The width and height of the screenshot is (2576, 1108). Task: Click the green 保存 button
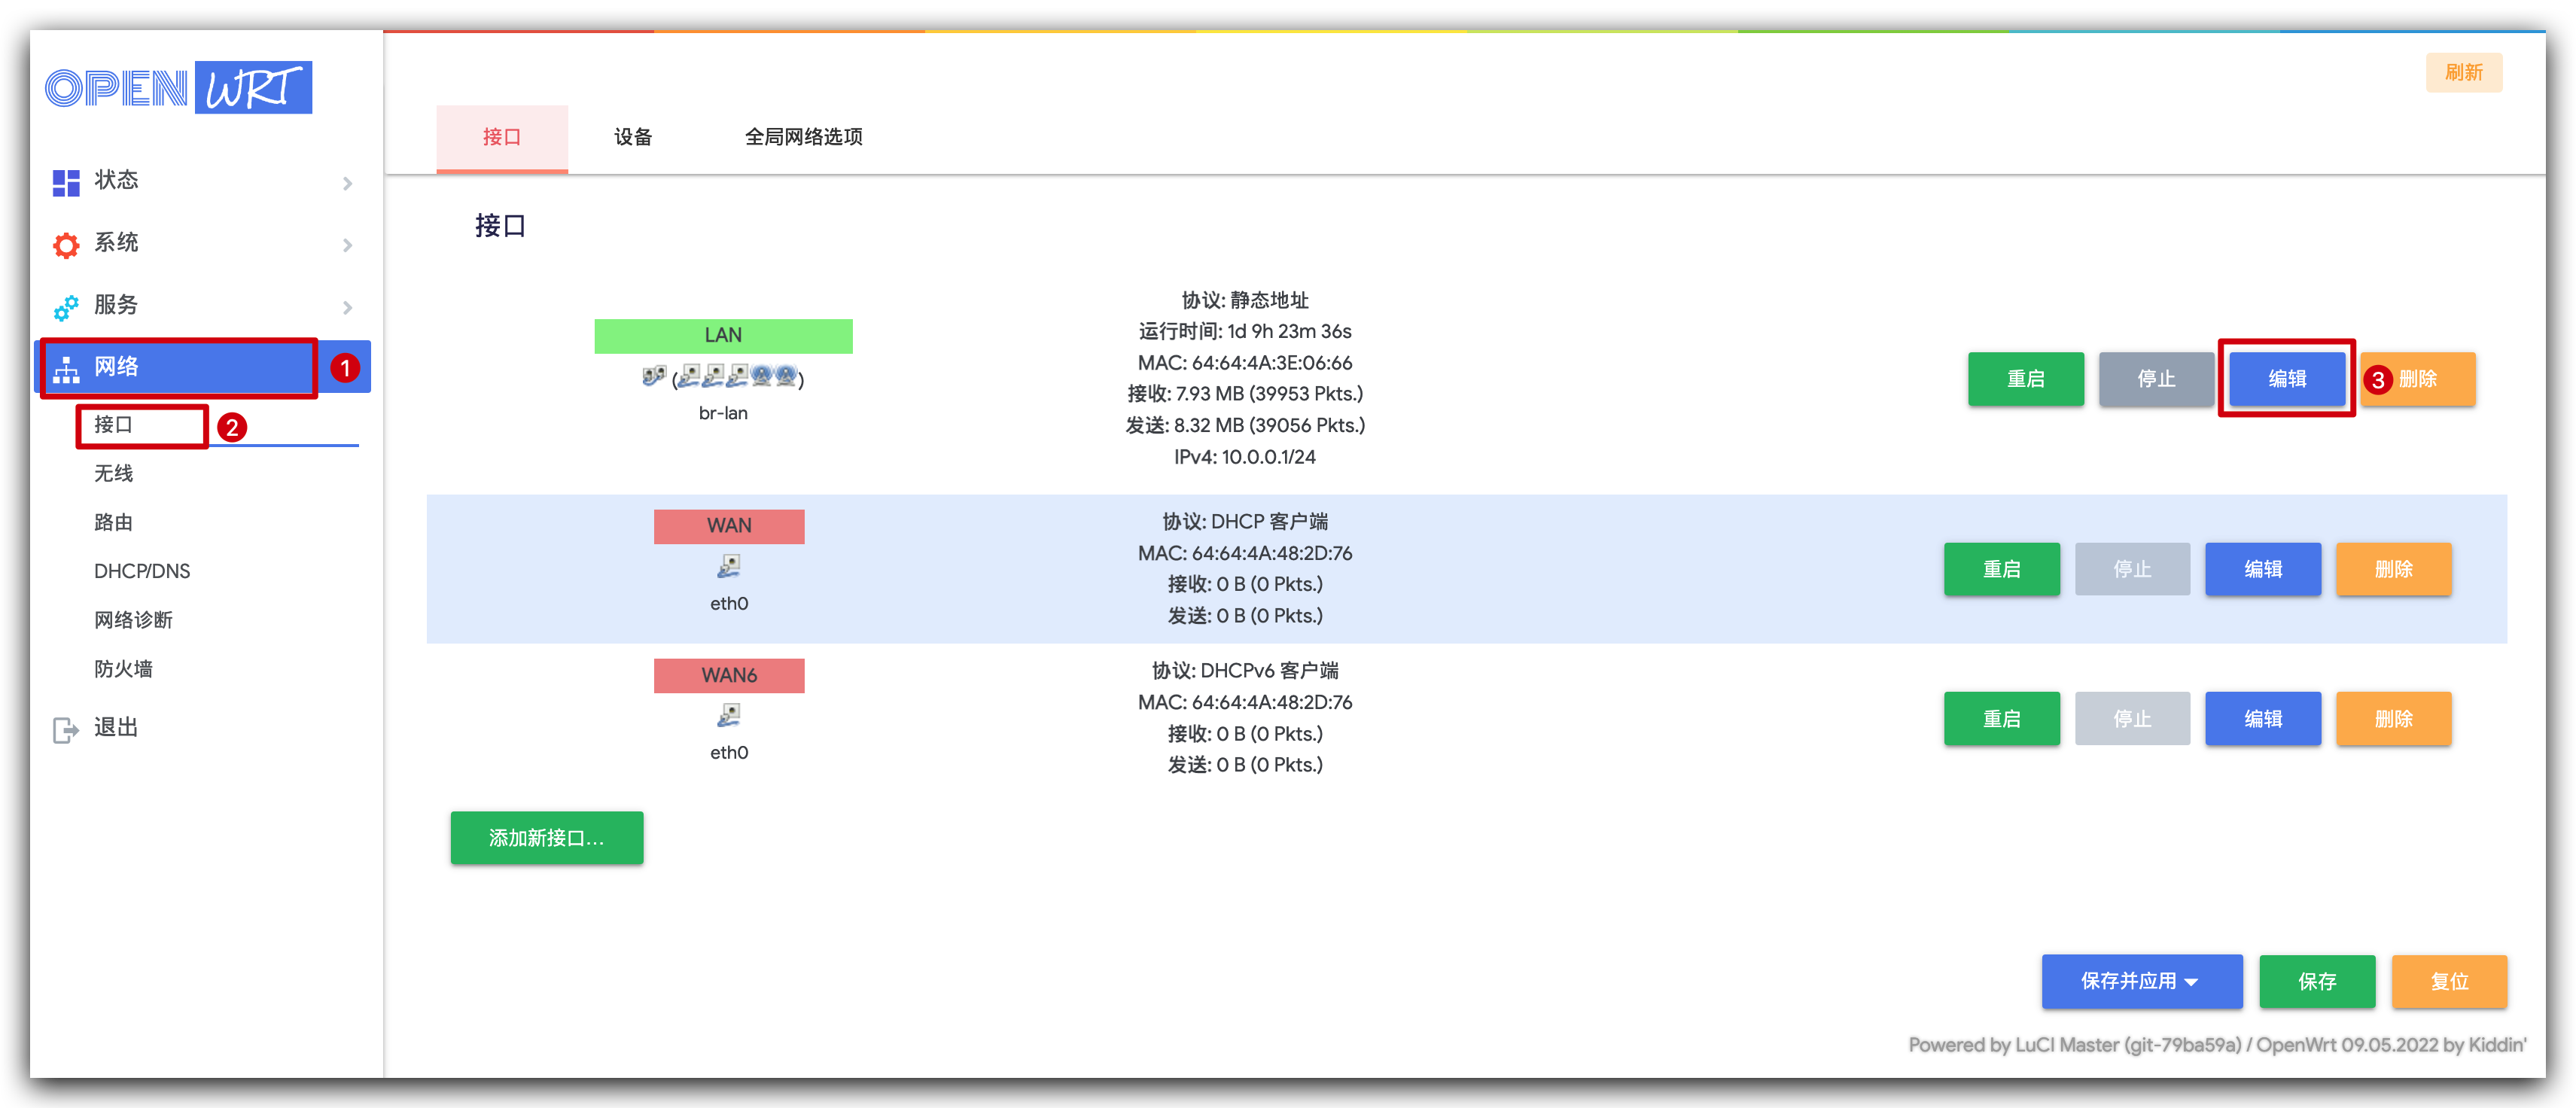2317,981
